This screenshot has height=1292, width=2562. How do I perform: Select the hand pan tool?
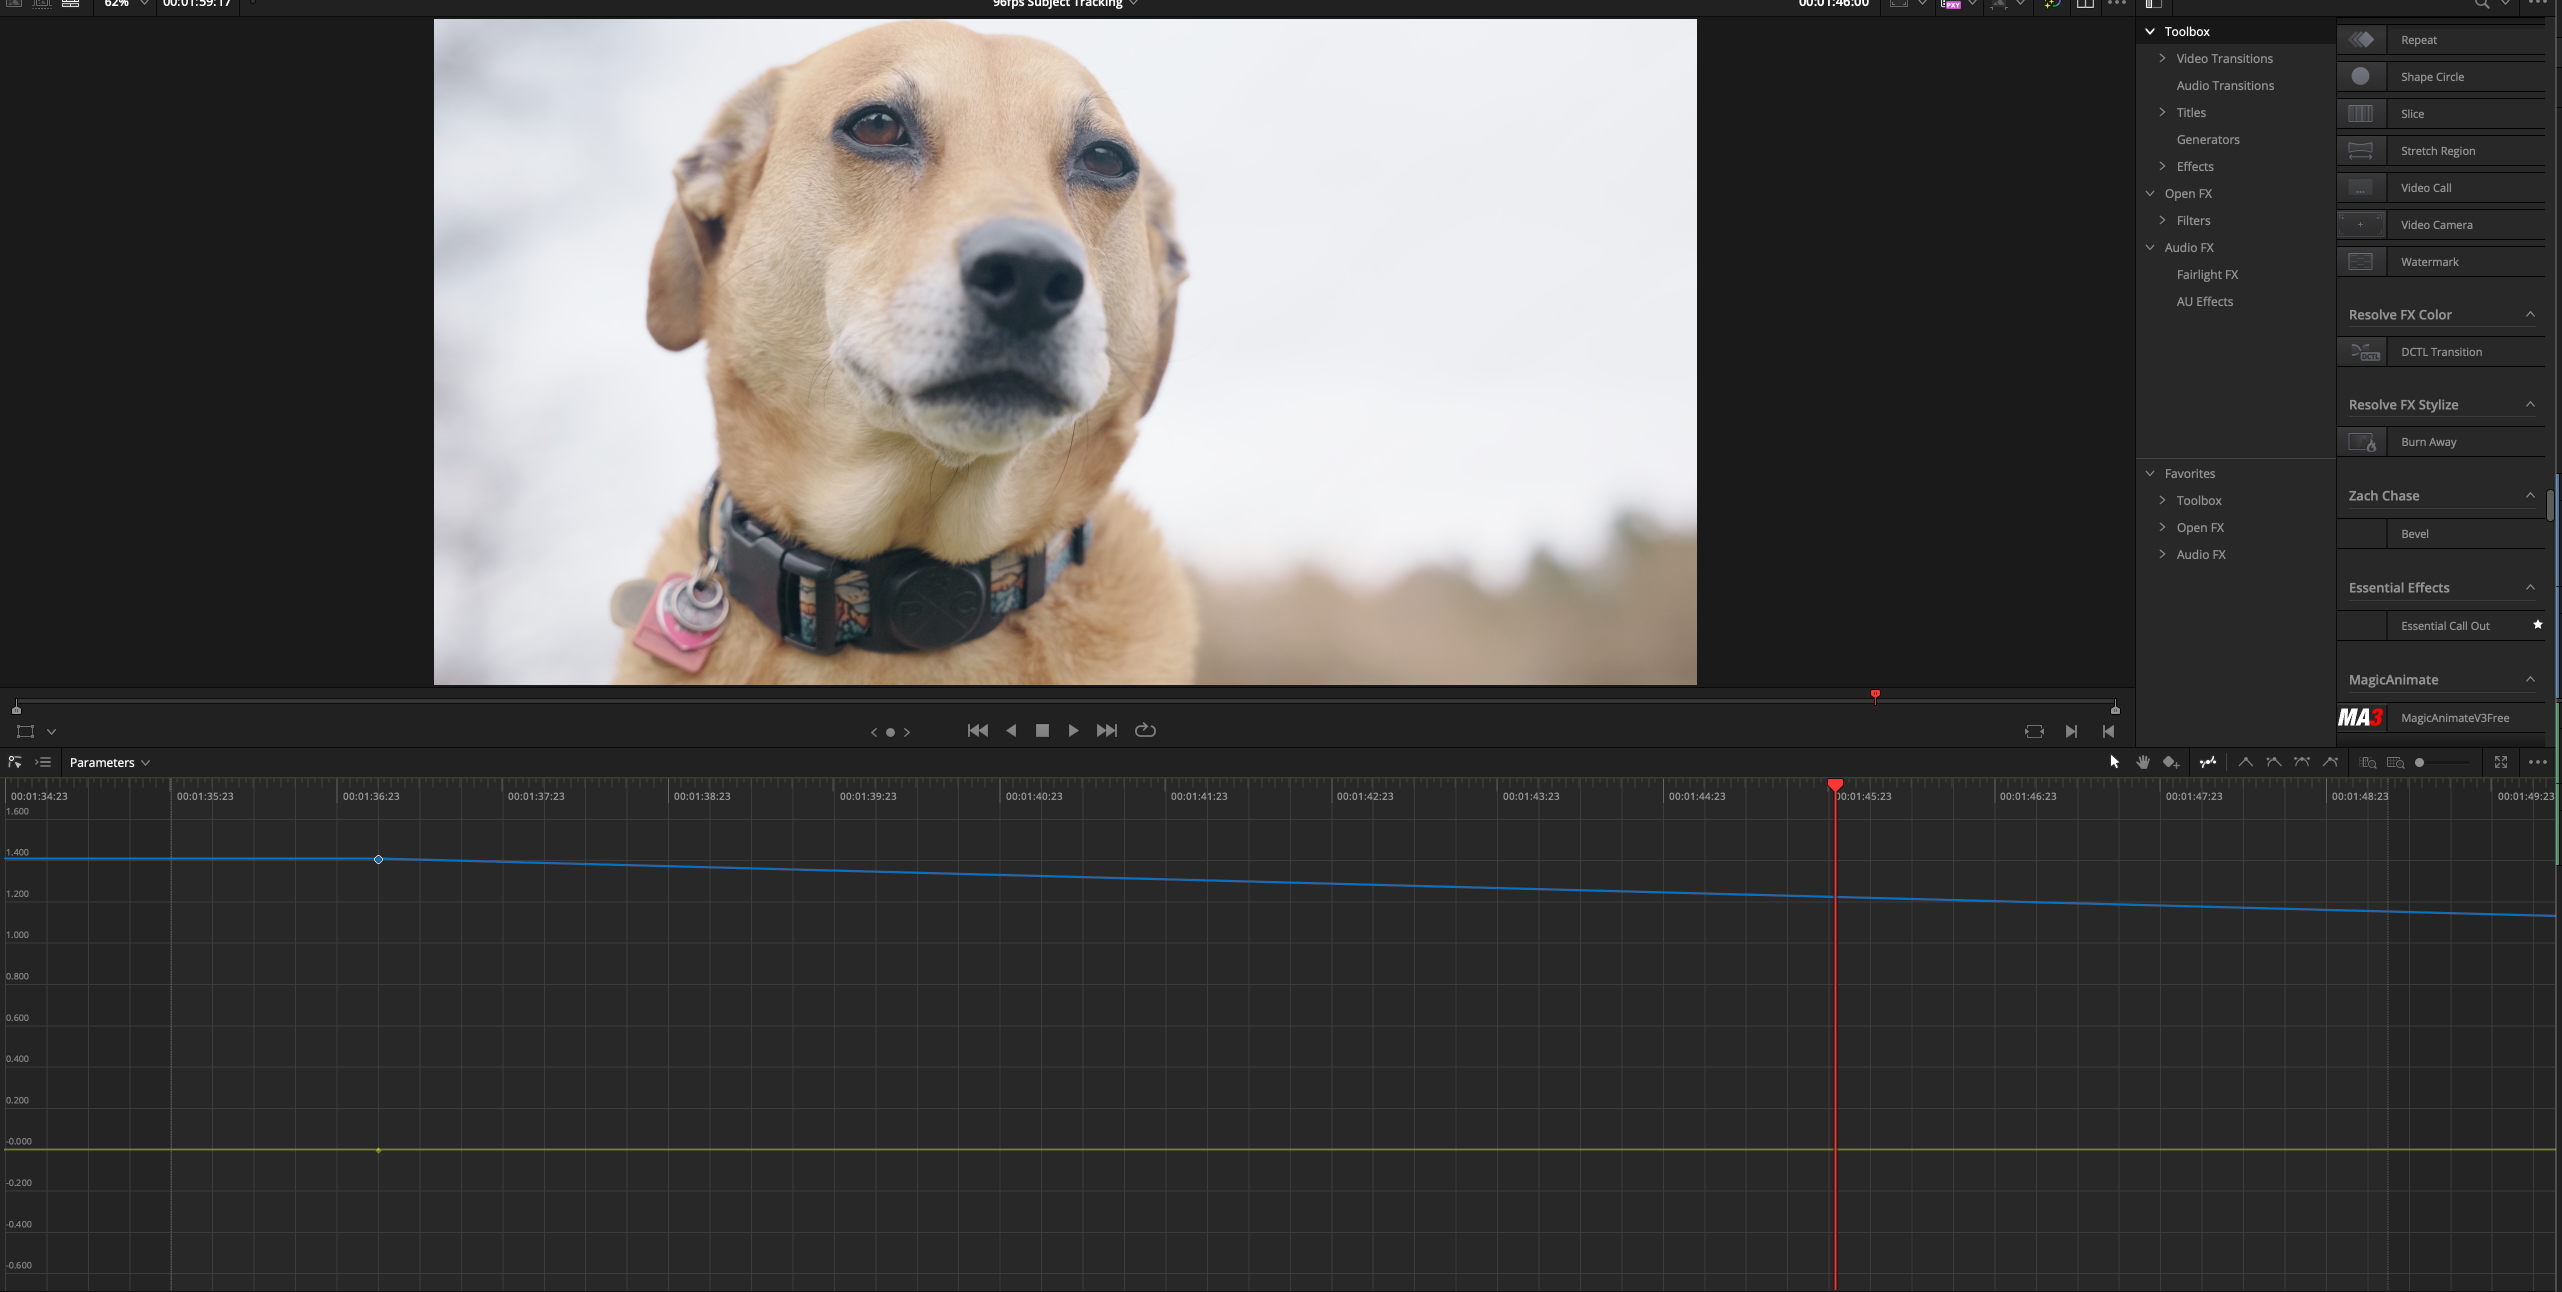click(x=2143, y=762)
